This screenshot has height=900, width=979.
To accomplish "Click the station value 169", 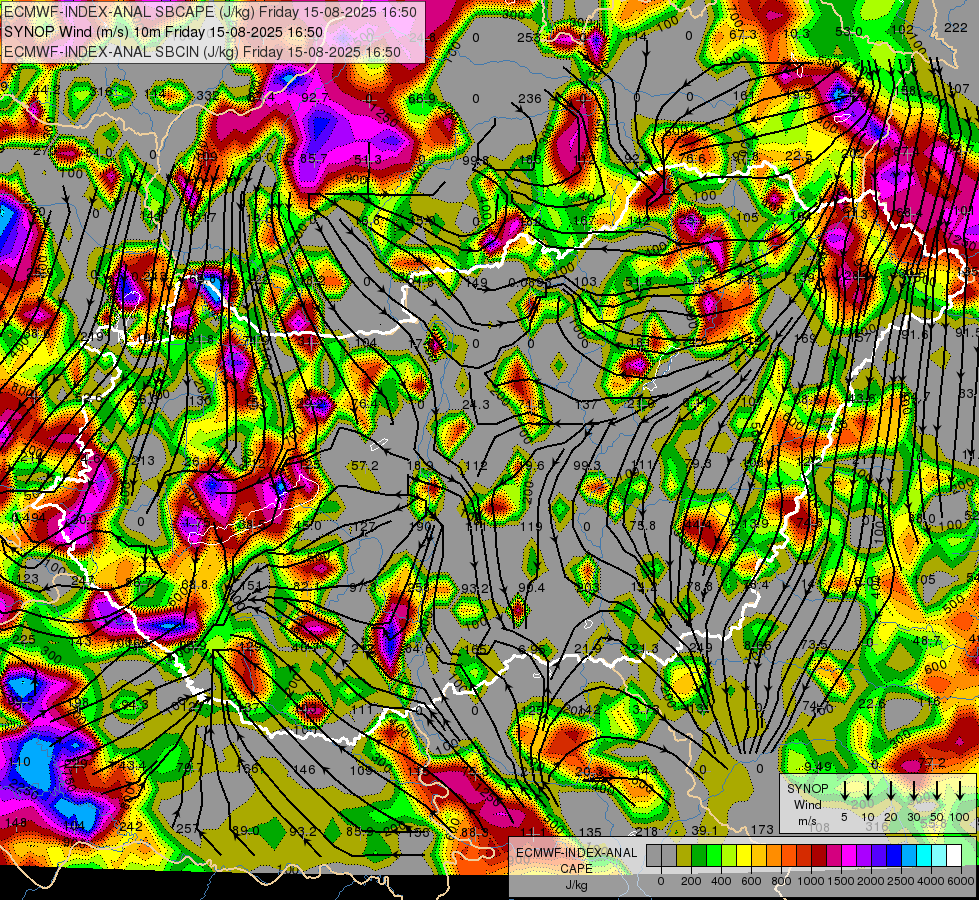I will click(x=805, y=339).
